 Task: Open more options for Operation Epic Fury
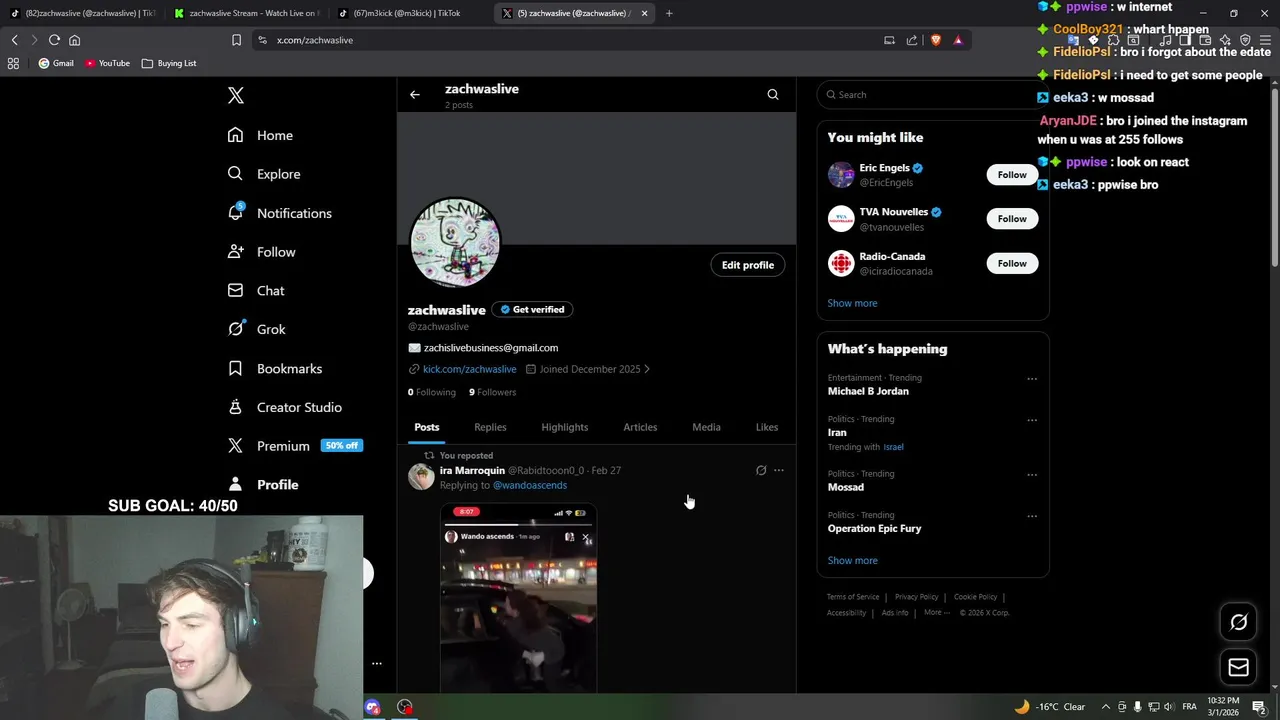[1032, 517]
